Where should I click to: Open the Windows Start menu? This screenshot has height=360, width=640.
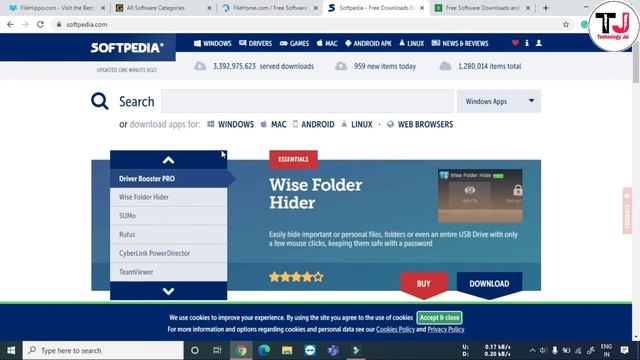[x=11, y=350]
